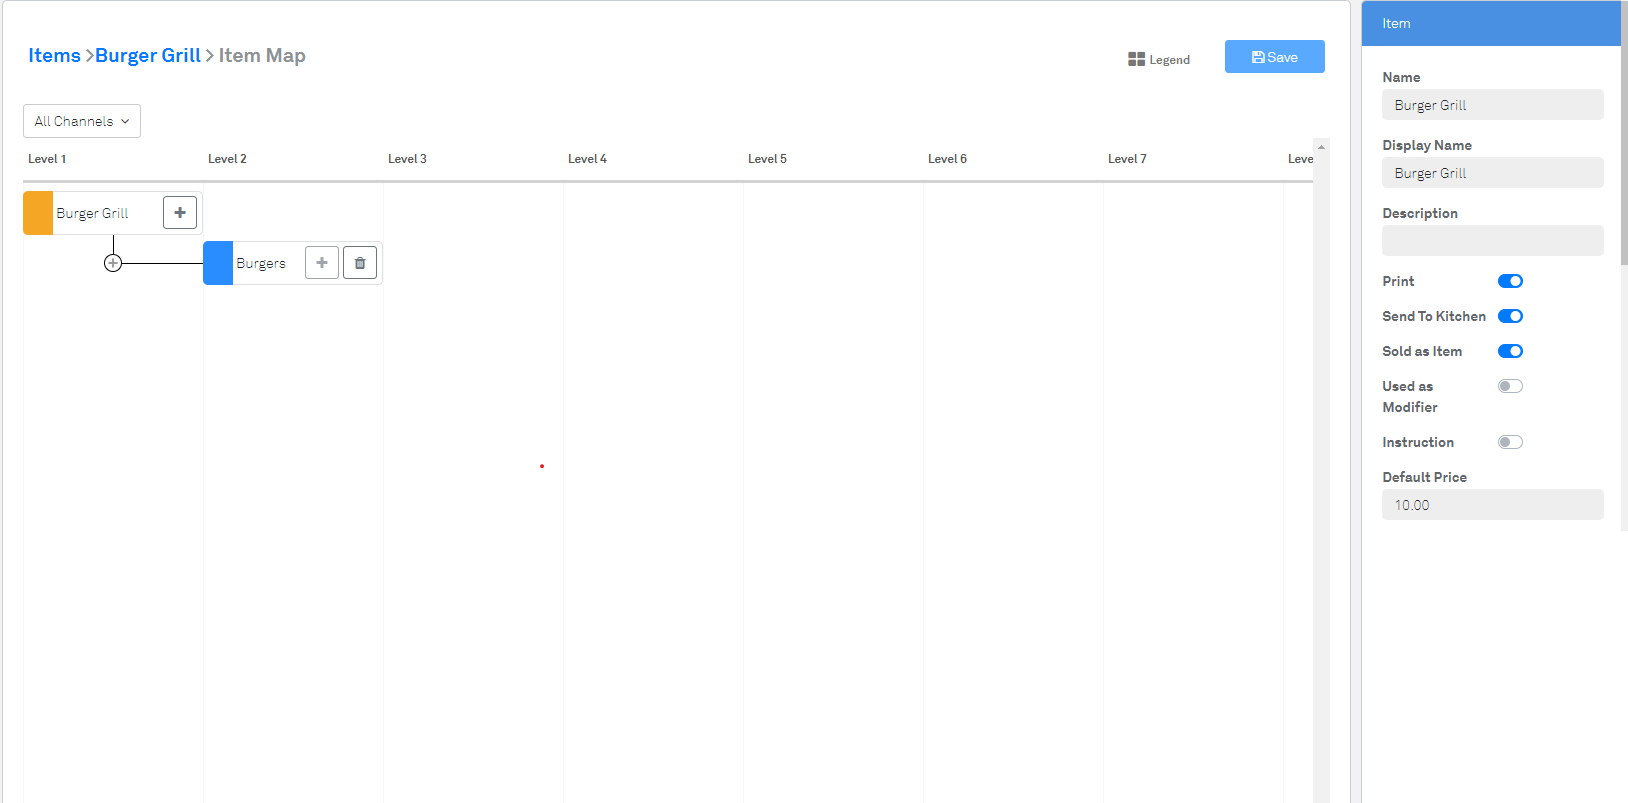Screen dimensions: 1628x803
Task: Select the Burger Grill tree node
Action: pos(113,213)
